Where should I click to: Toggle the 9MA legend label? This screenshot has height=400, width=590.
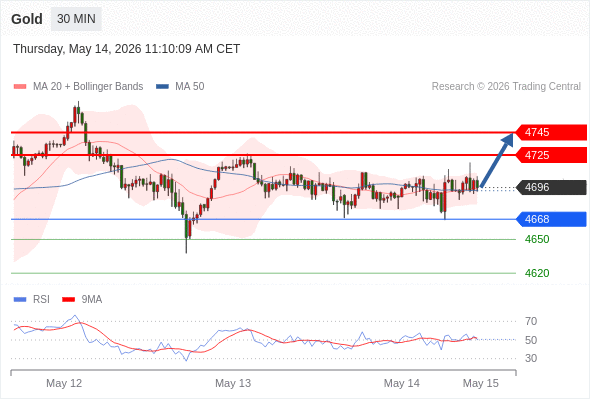click(92, 300)
